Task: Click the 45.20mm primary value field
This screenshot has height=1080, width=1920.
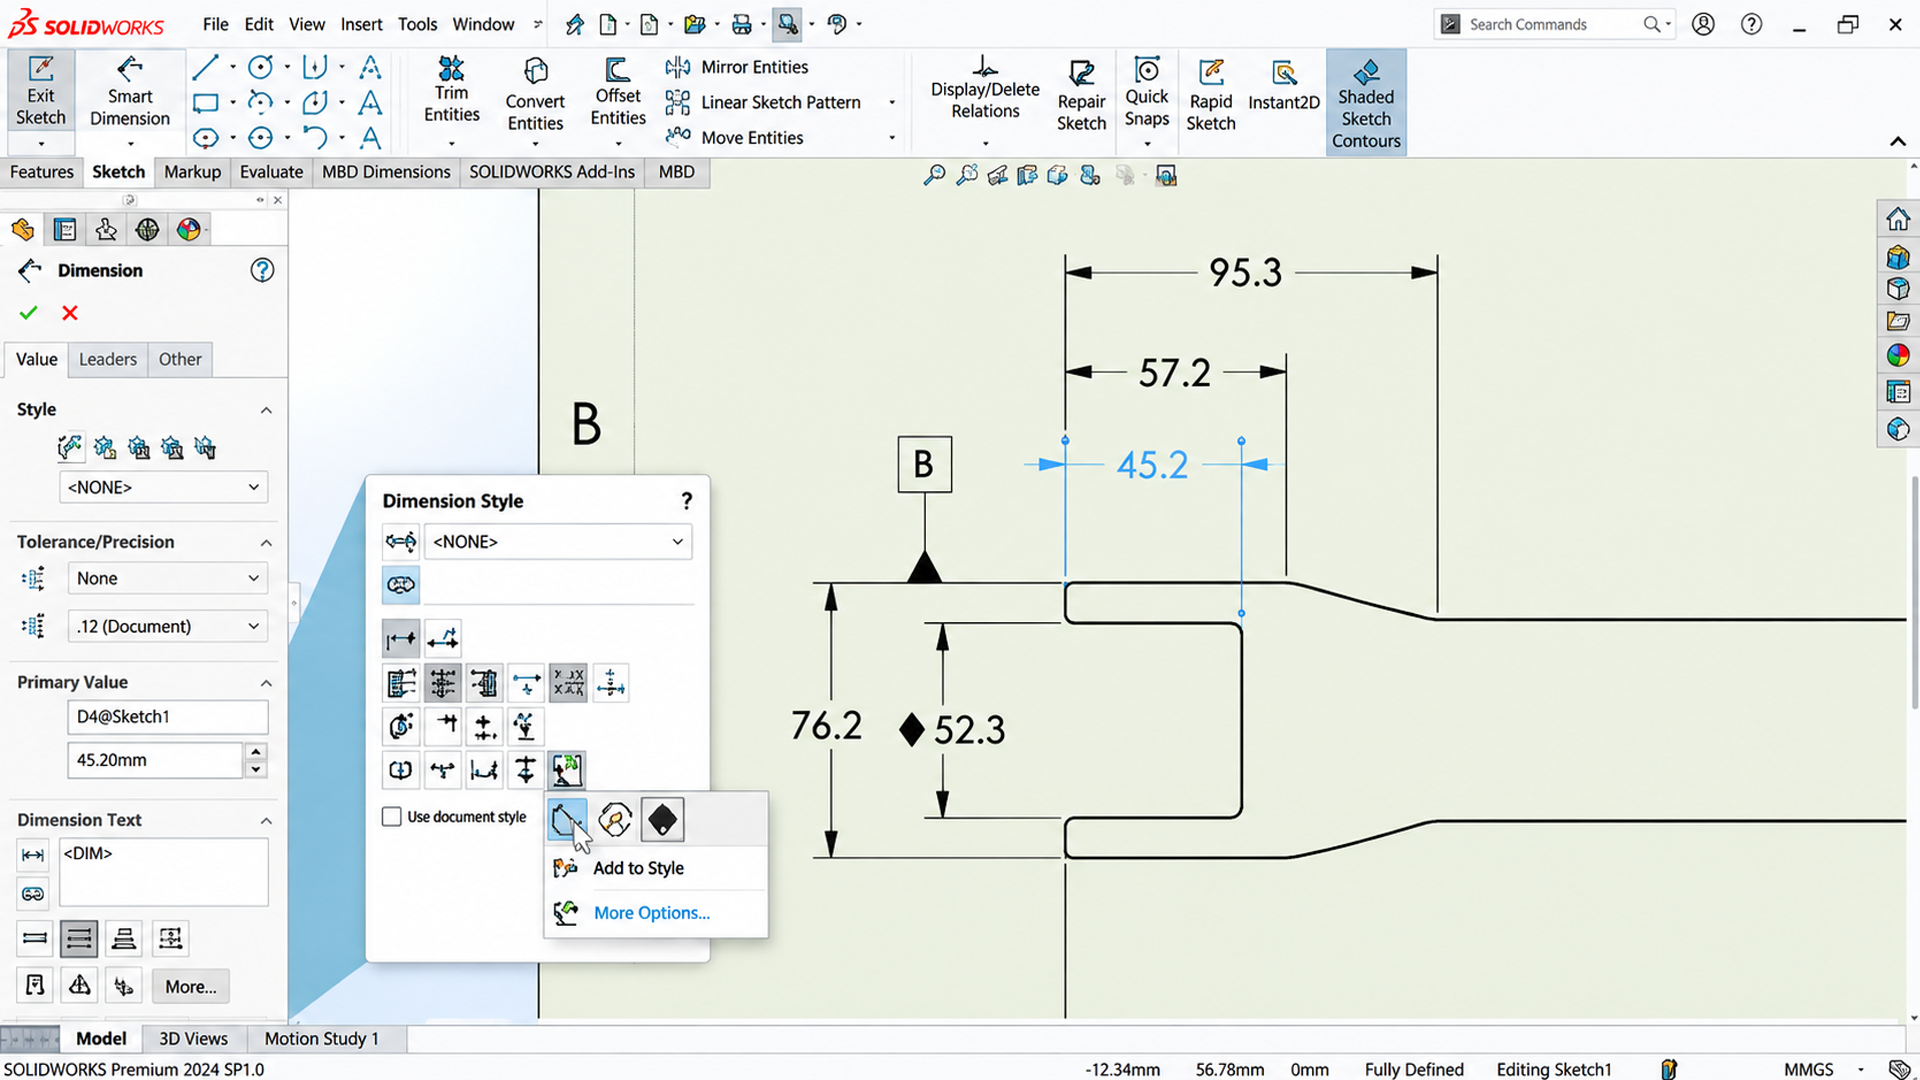Action: tap(155, 760)
